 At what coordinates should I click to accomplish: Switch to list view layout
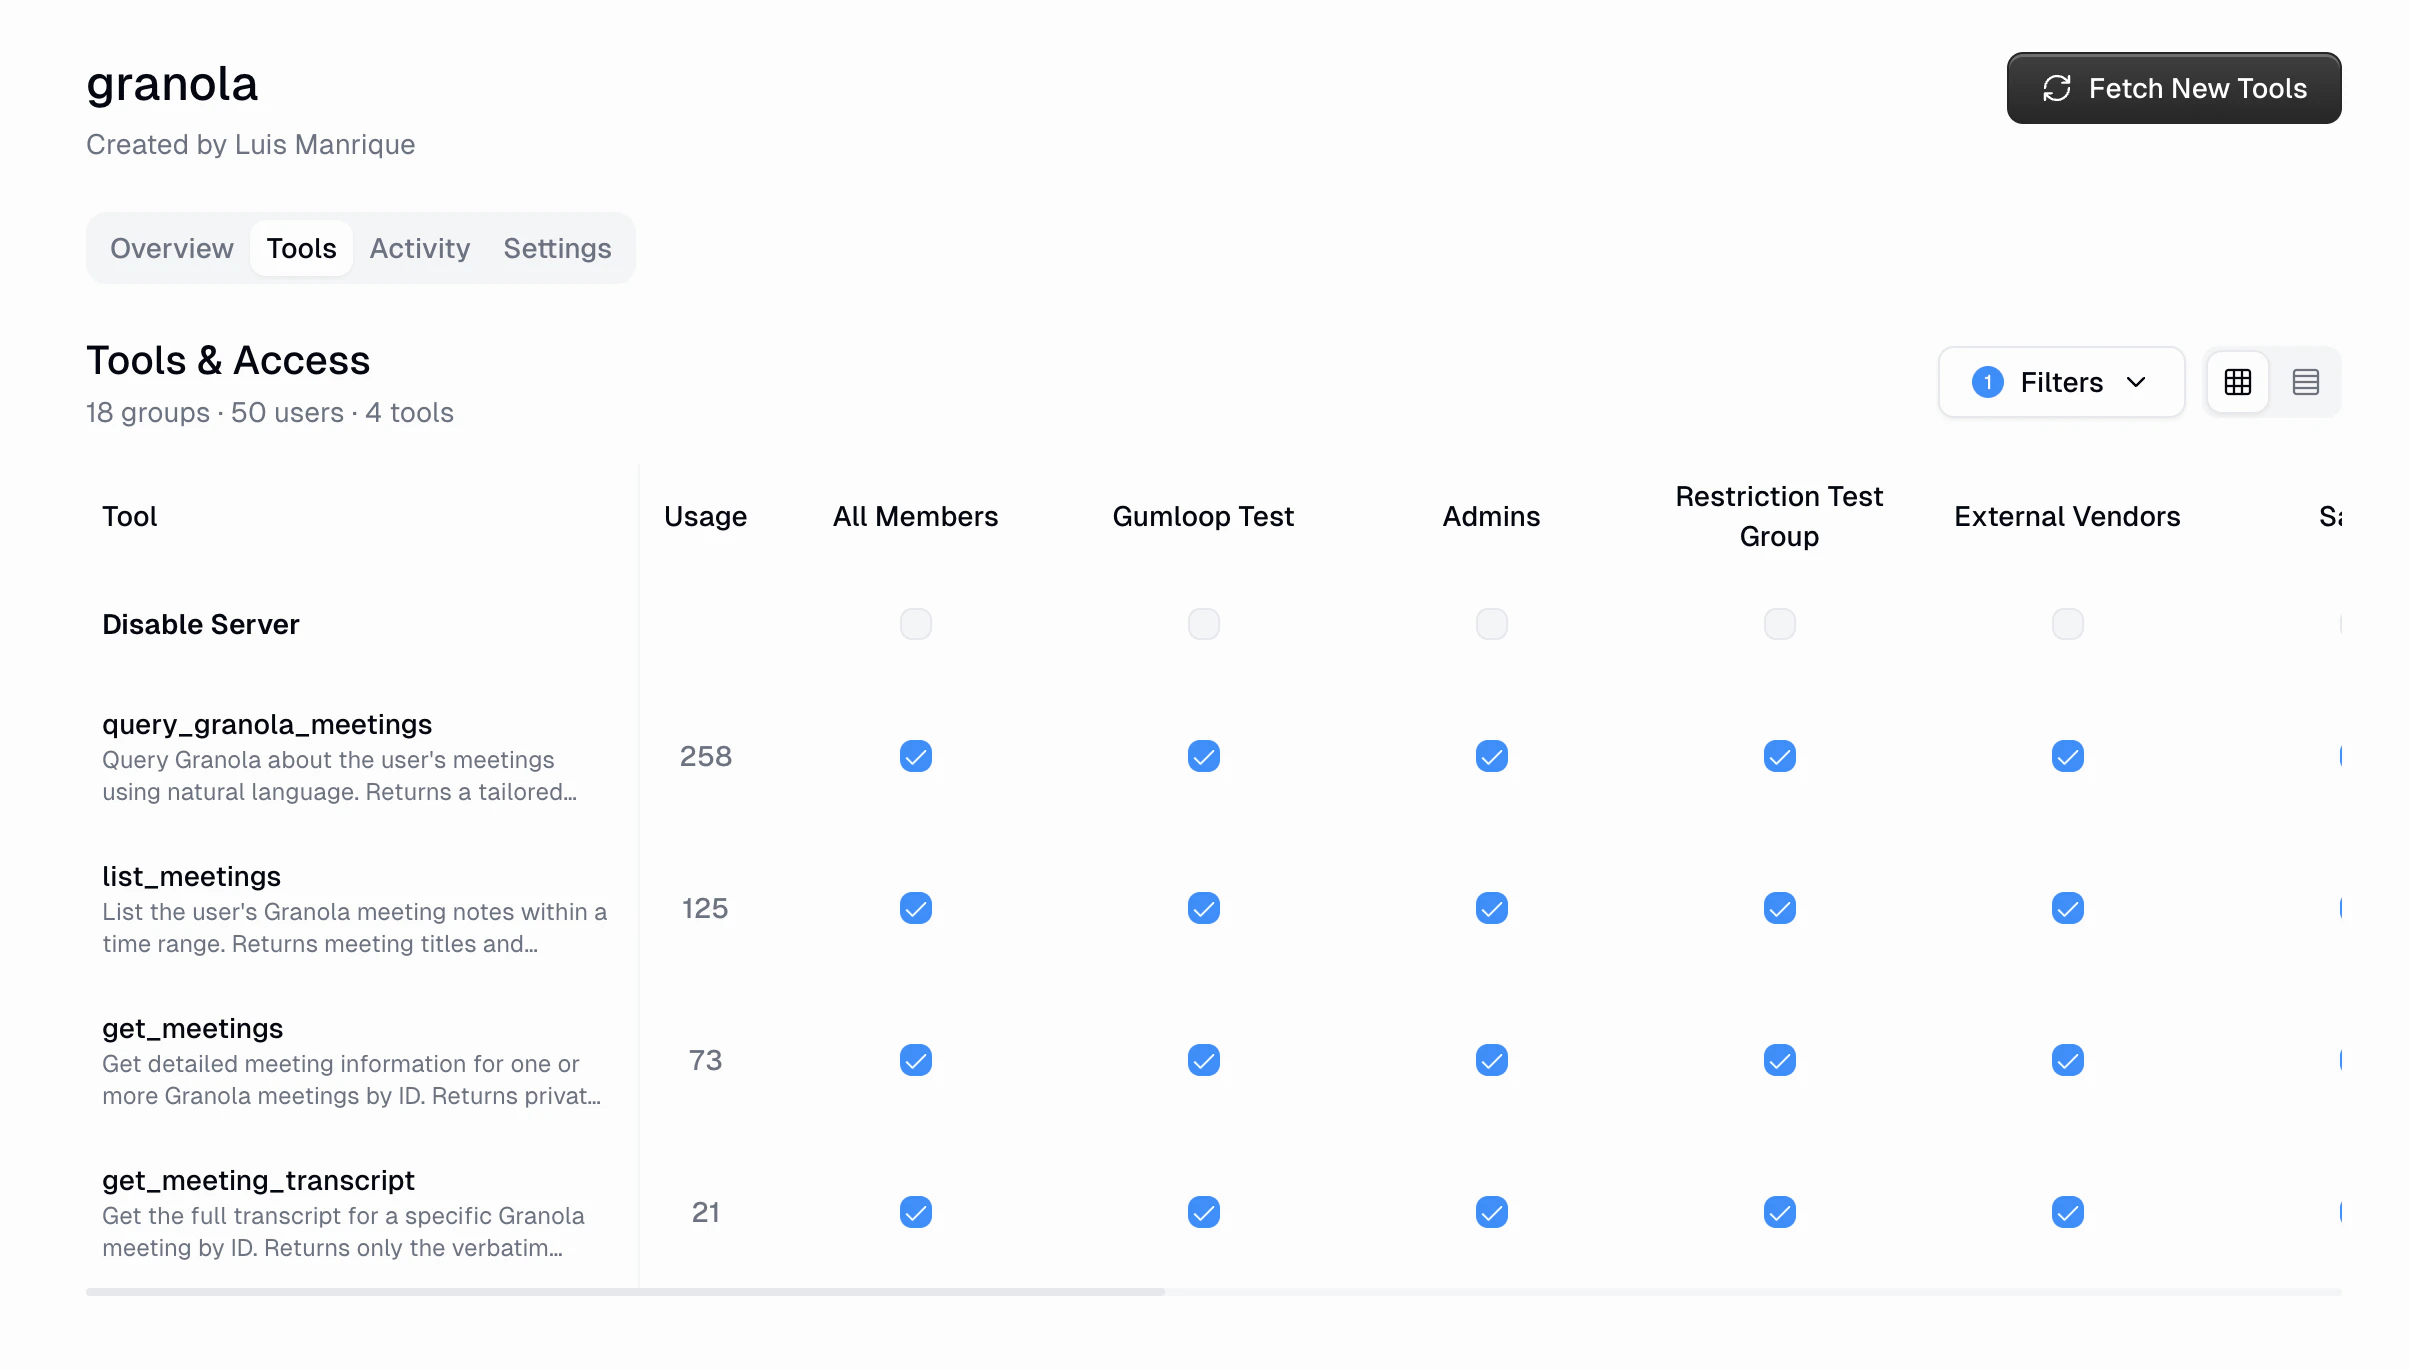click(x=2306, y=382)
